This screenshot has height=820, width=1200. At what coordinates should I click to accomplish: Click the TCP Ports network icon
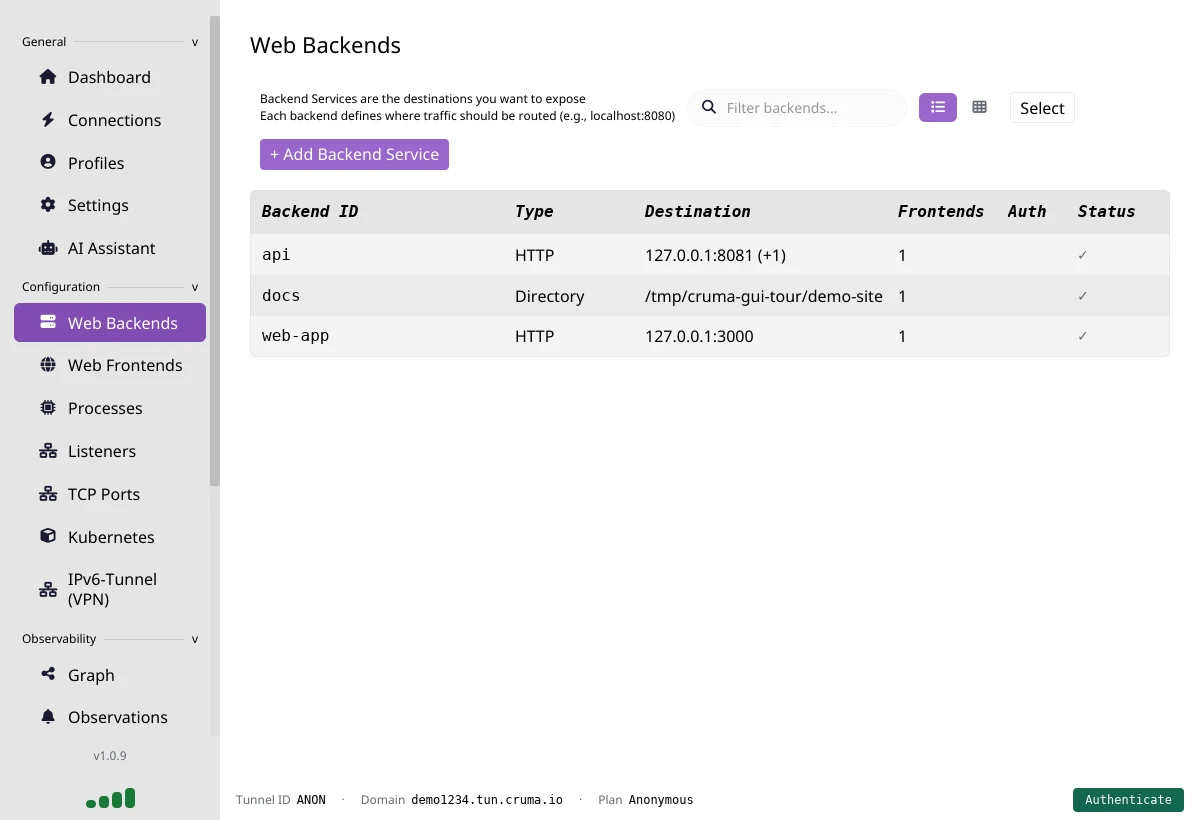[48, 494]
